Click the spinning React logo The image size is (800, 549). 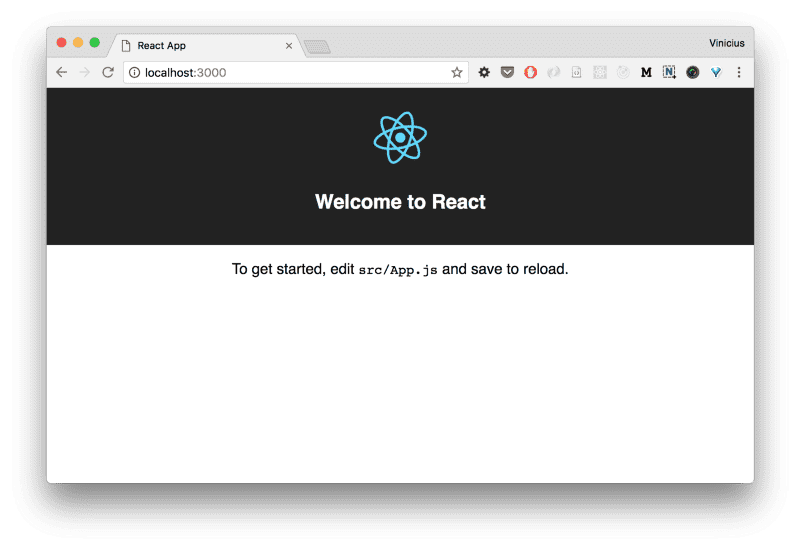click(x=400, y=138)
